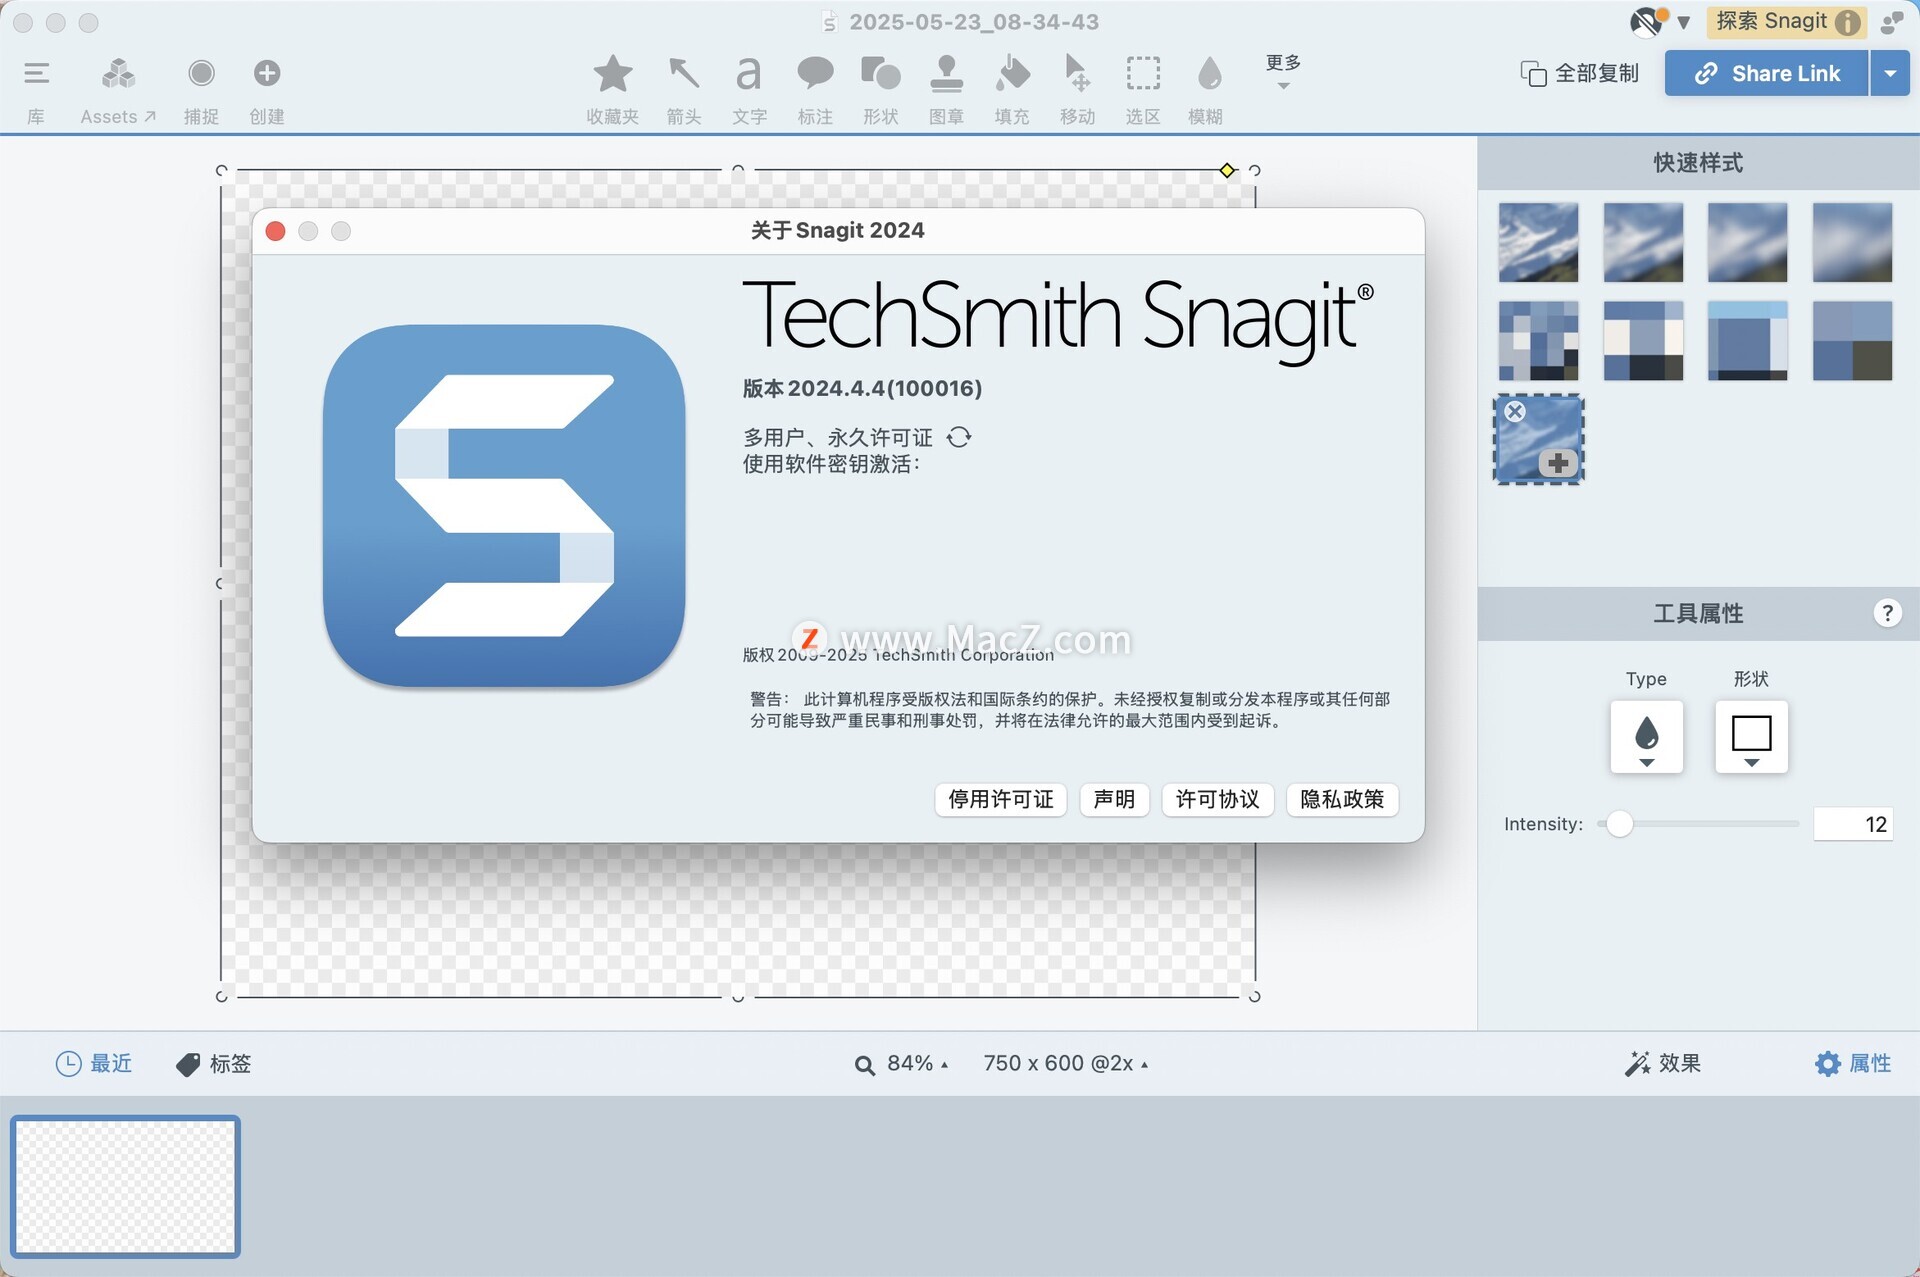Click the Share Link button

1767,73
